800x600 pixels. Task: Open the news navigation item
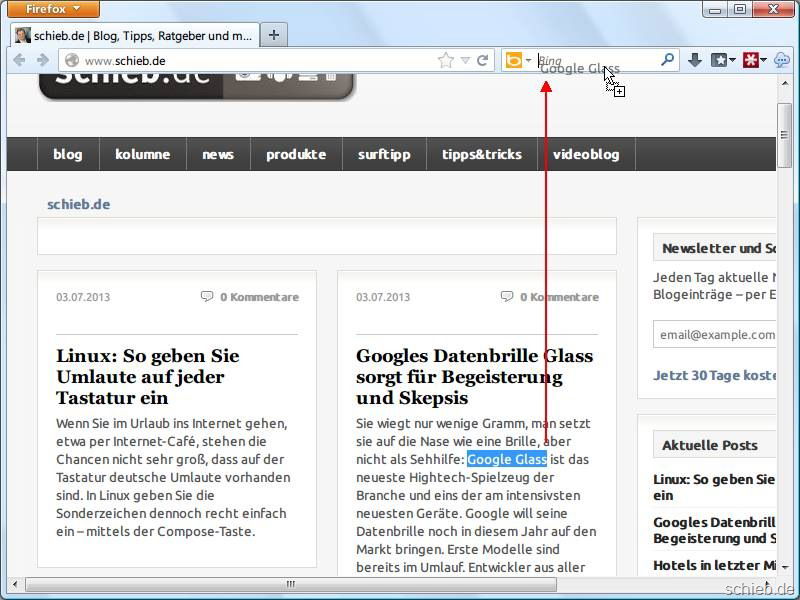(218, 154)
